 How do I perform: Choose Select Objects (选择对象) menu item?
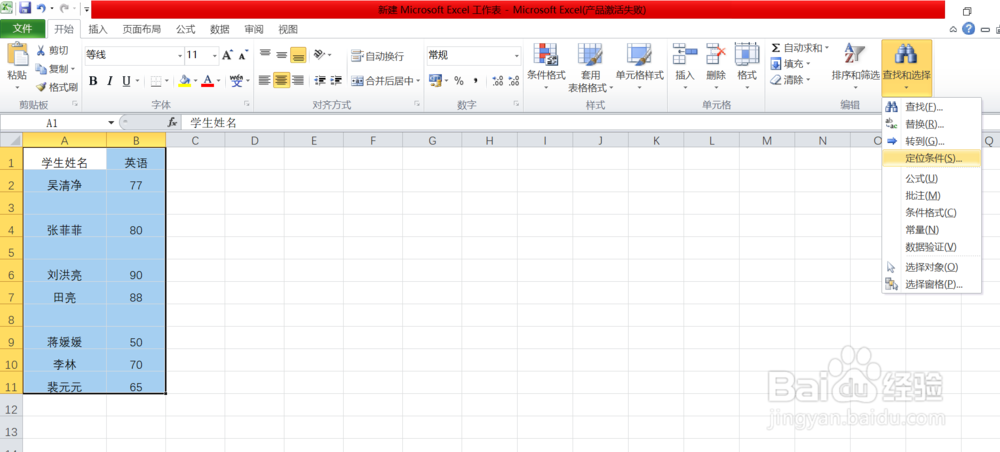(x=932, y=267)
